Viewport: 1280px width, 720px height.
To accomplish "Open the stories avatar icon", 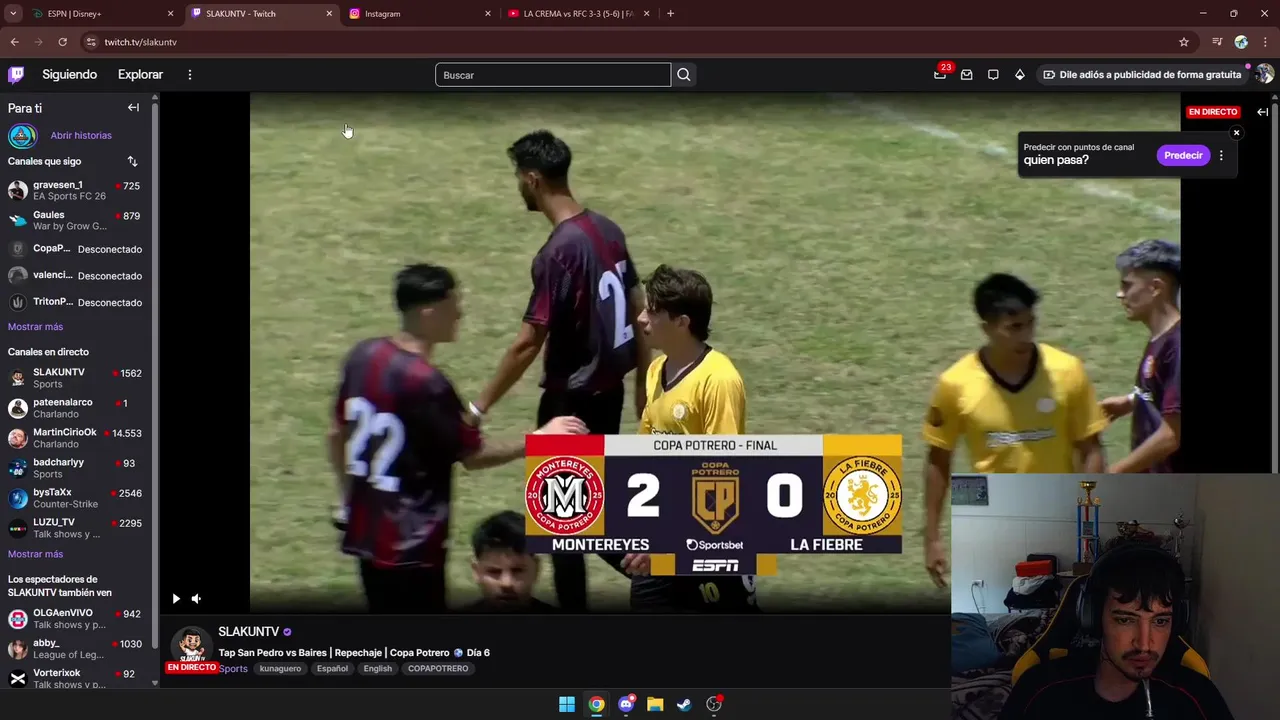I will tap(22, 135).
